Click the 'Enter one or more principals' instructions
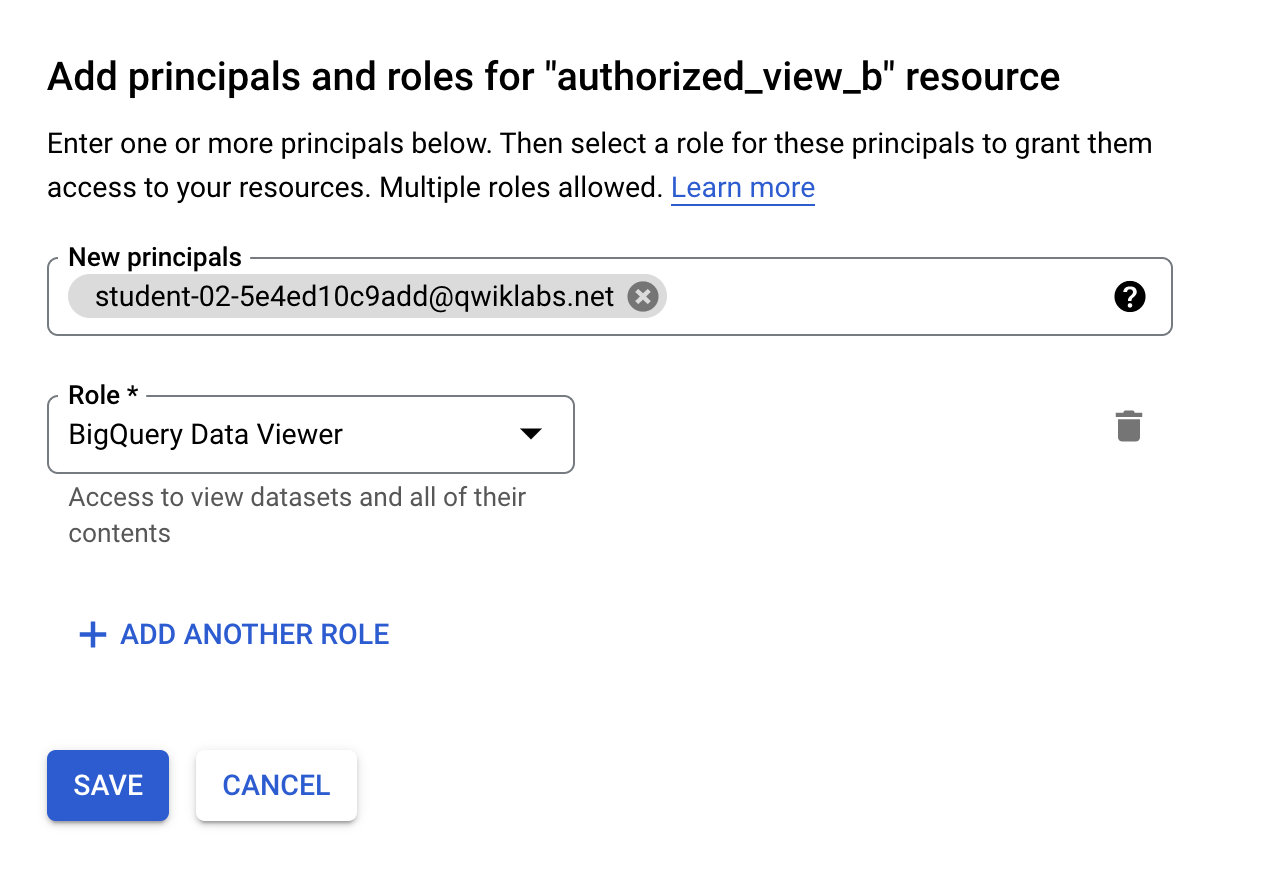 click(600, 166)
